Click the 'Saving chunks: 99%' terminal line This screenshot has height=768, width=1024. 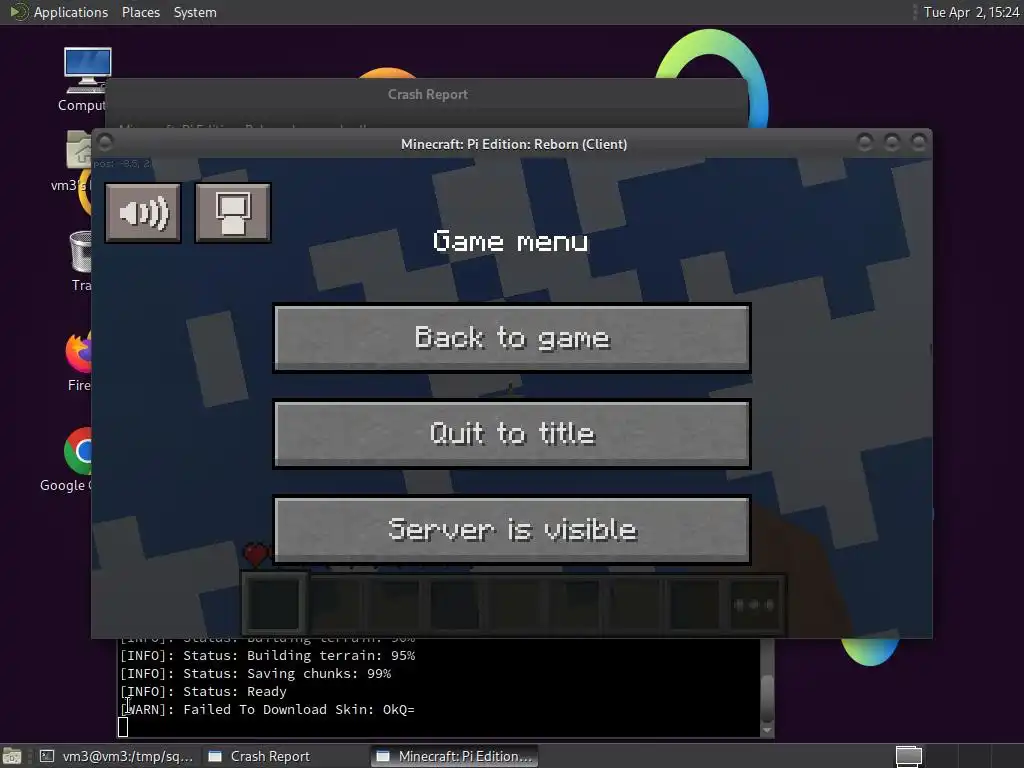(255, 673)
